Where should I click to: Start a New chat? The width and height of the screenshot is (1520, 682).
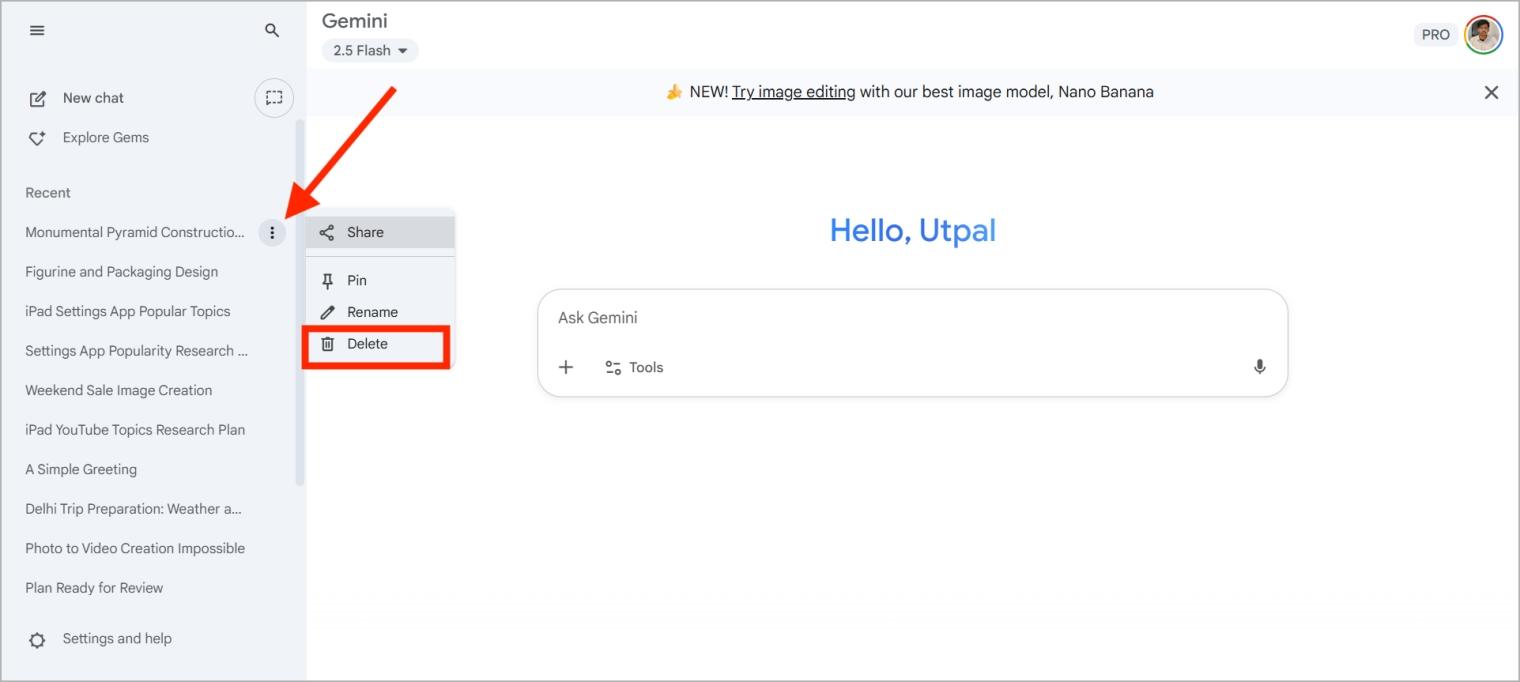92,98
